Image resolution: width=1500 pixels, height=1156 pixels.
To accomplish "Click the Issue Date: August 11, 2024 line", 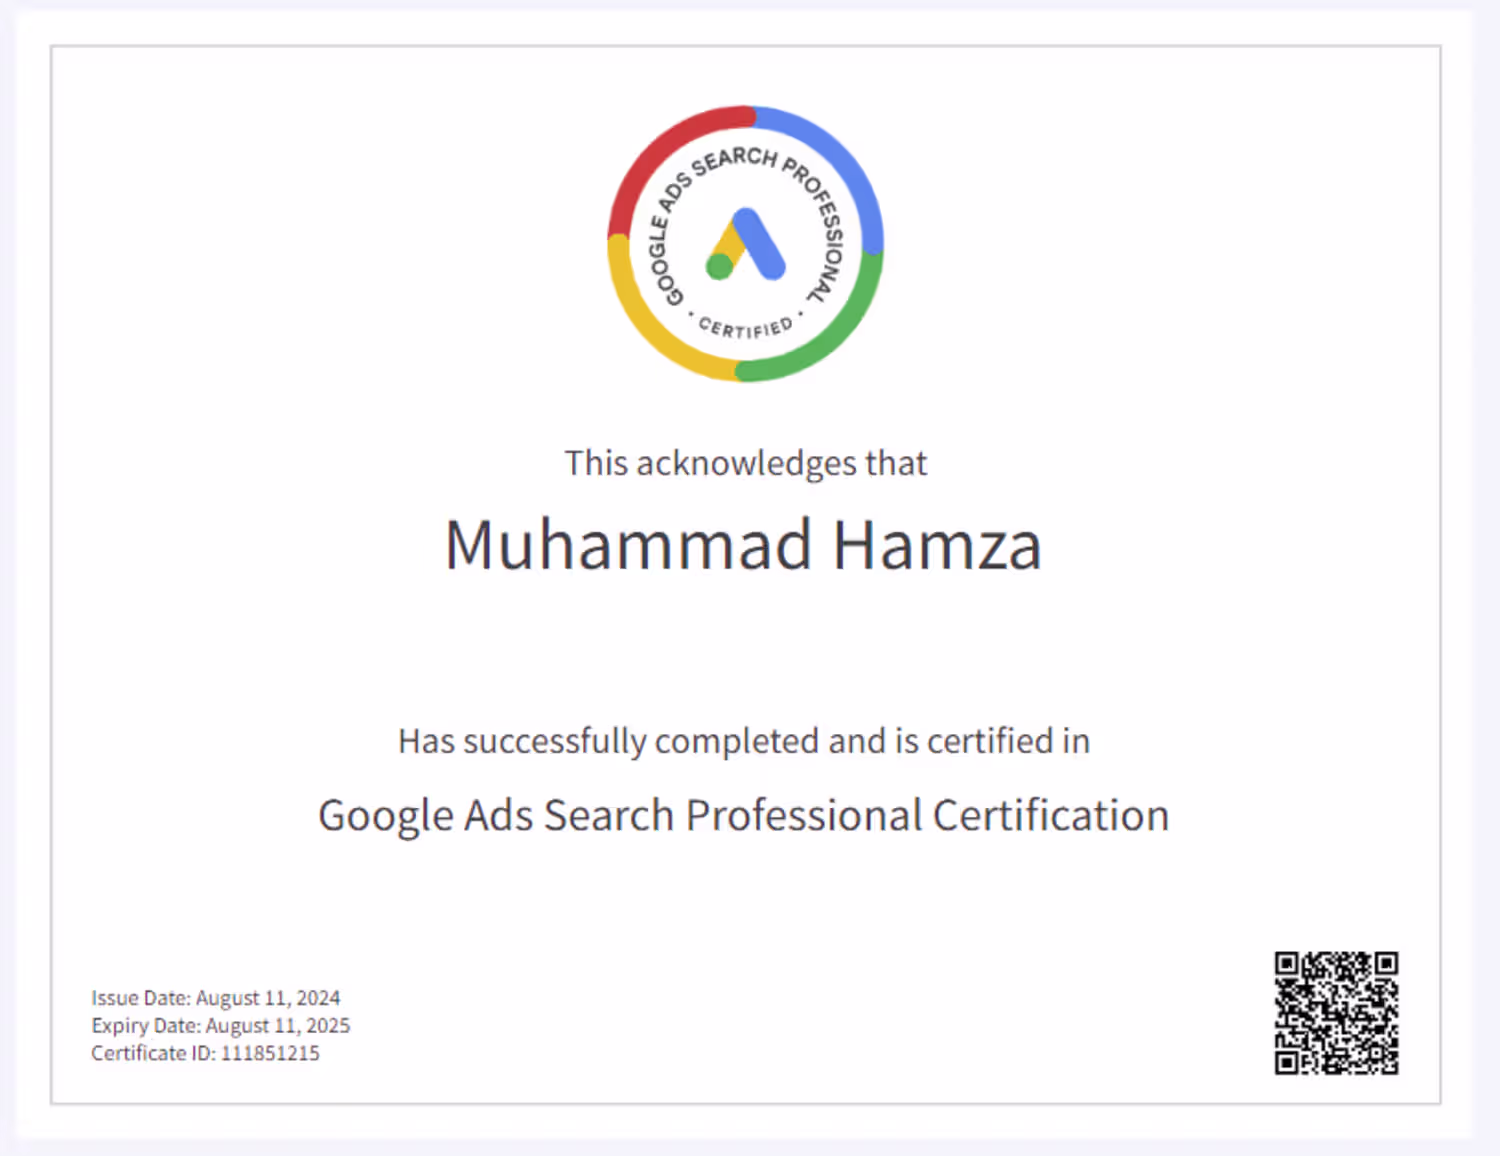I will (216, 998).
